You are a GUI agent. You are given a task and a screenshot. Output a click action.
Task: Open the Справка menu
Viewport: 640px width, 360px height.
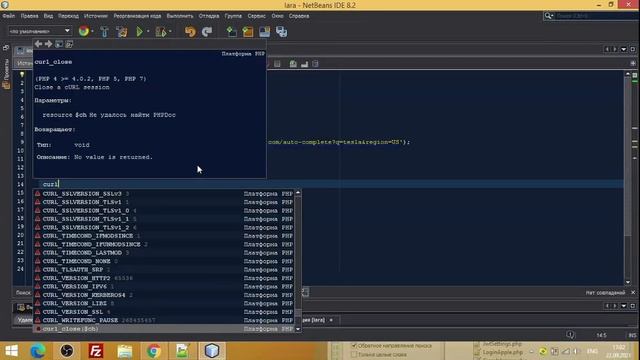(x=299, y=16)
